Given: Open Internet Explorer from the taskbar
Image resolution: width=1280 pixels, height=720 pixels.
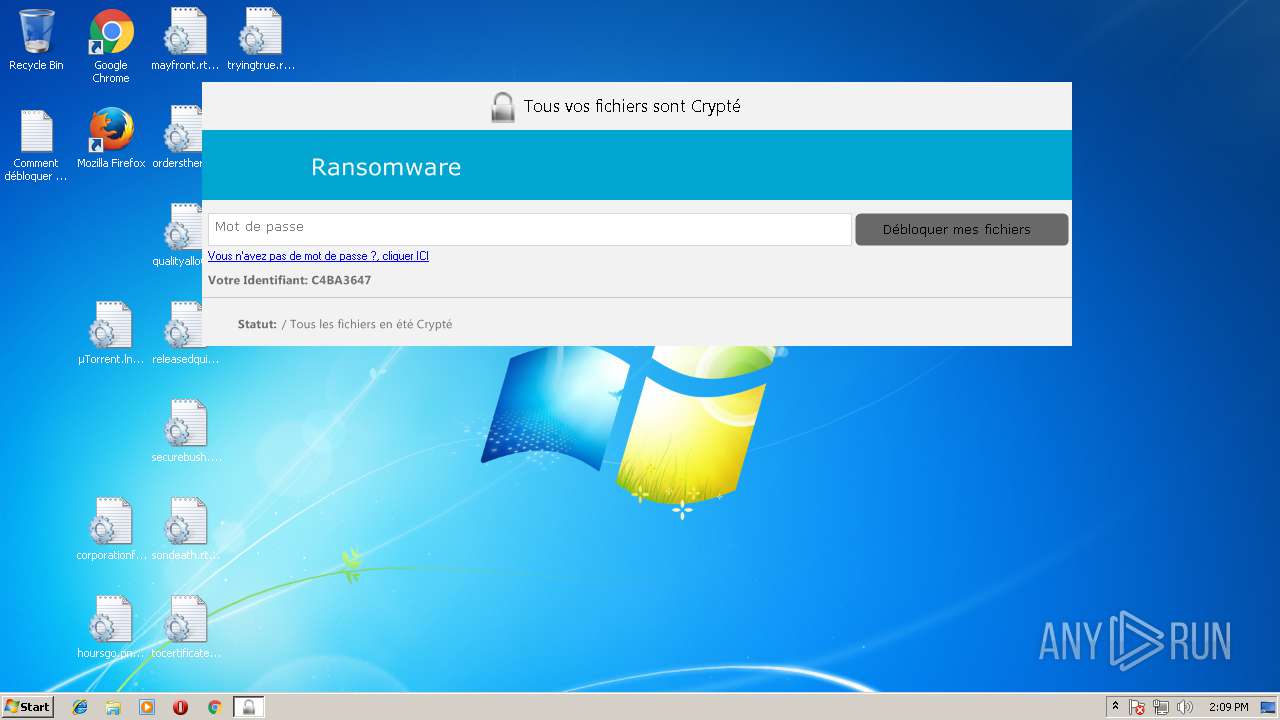Looking at the screenshot, I should pyautogui.click(x=80, y=707).
